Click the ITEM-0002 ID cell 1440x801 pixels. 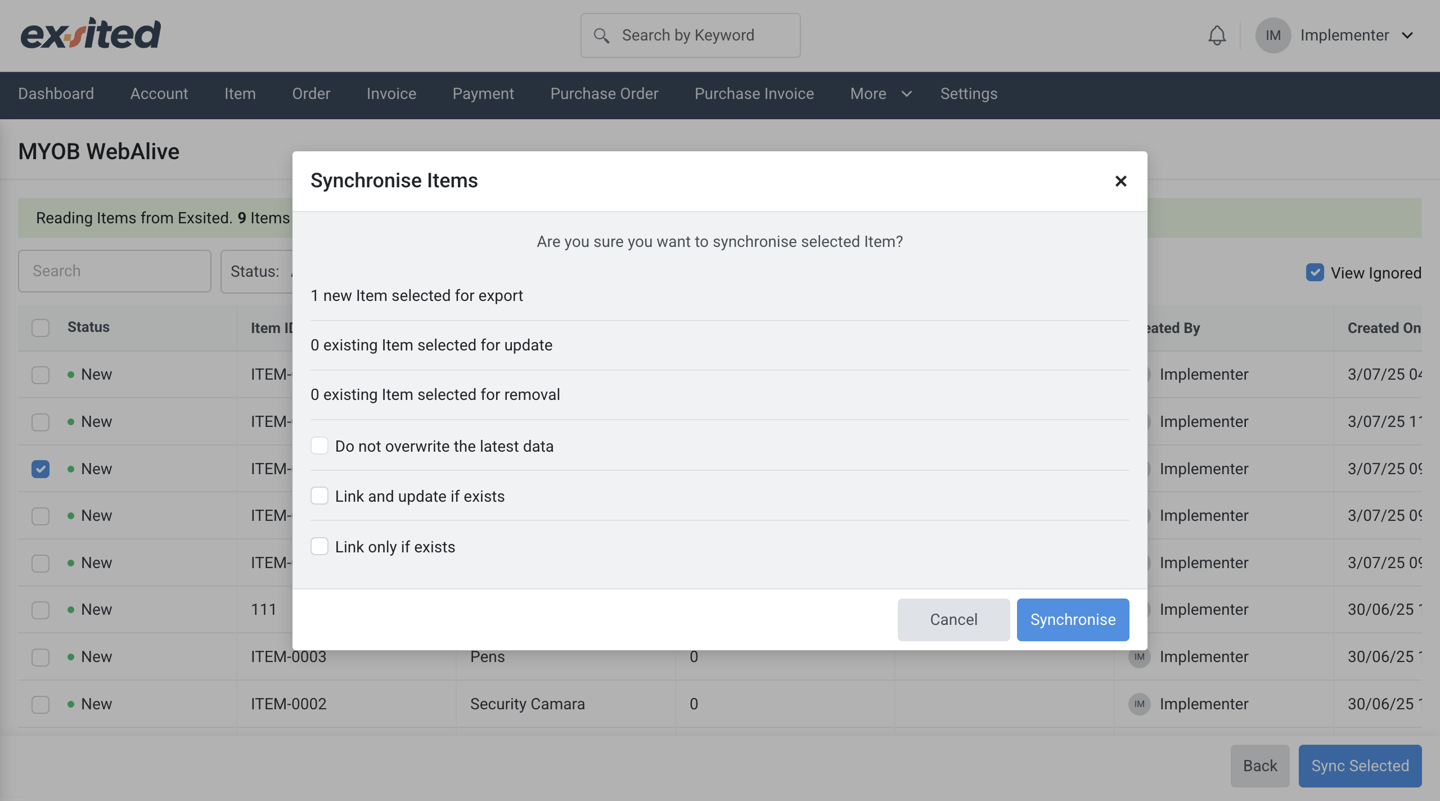pos(289,704)
